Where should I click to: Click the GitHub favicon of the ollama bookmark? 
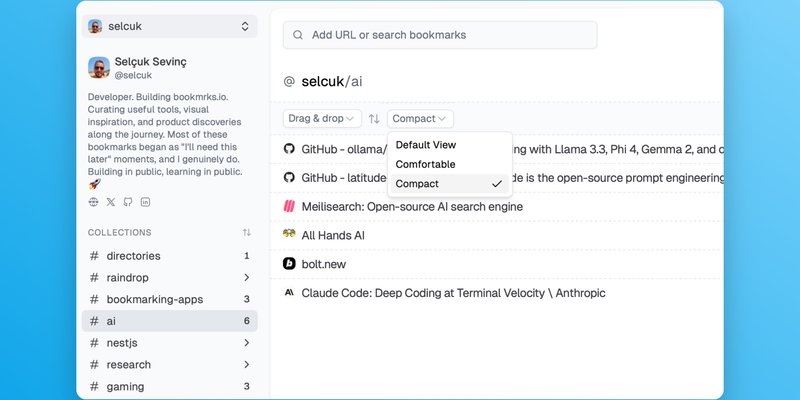tap(289, 149)
